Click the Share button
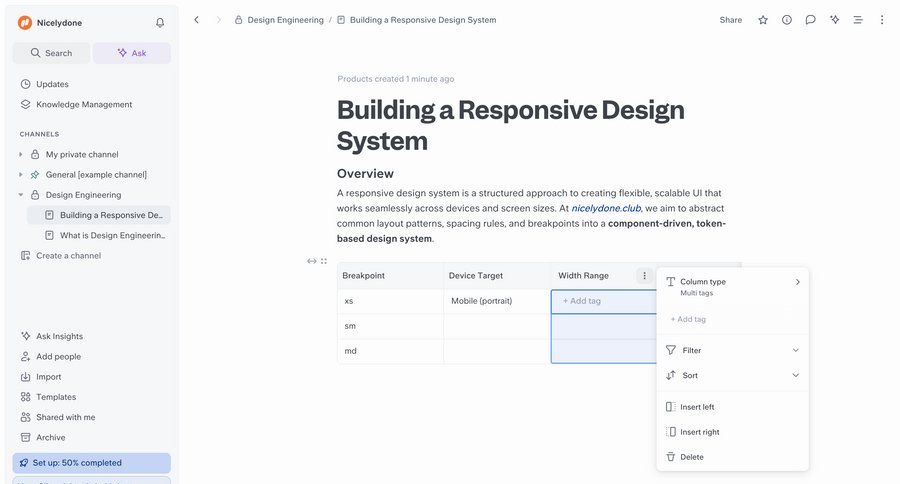The image size is (900, 484). click(x=730, y=20)
